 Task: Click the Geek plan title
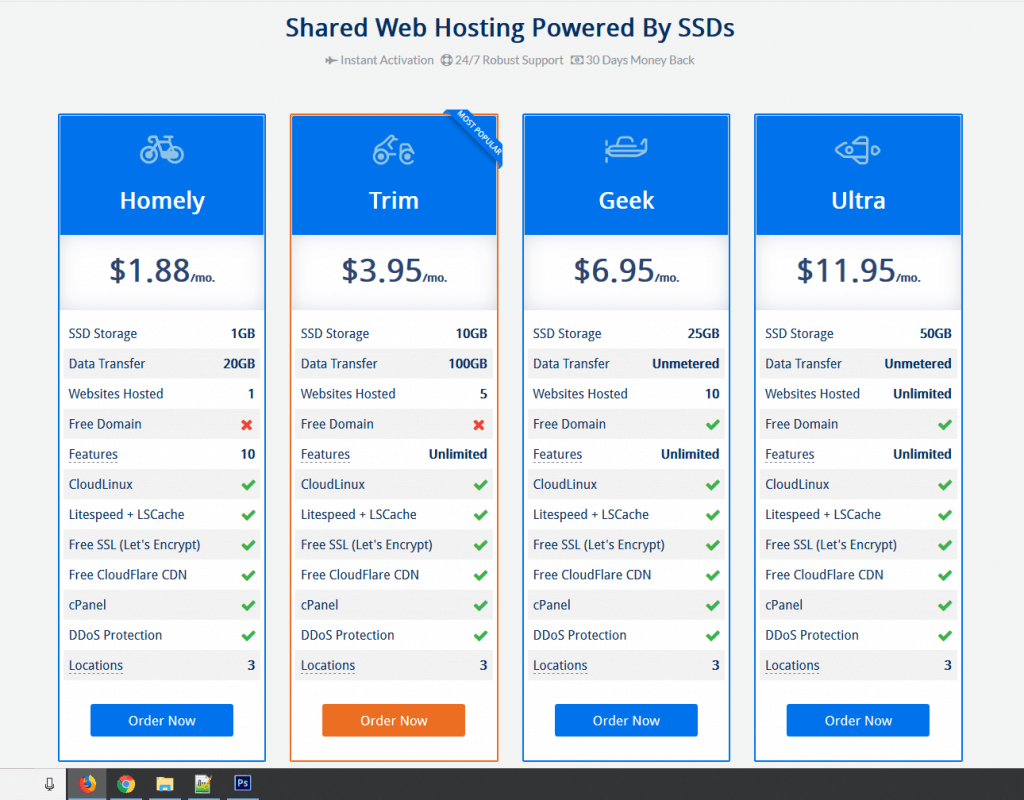click(x=626, y=200)
